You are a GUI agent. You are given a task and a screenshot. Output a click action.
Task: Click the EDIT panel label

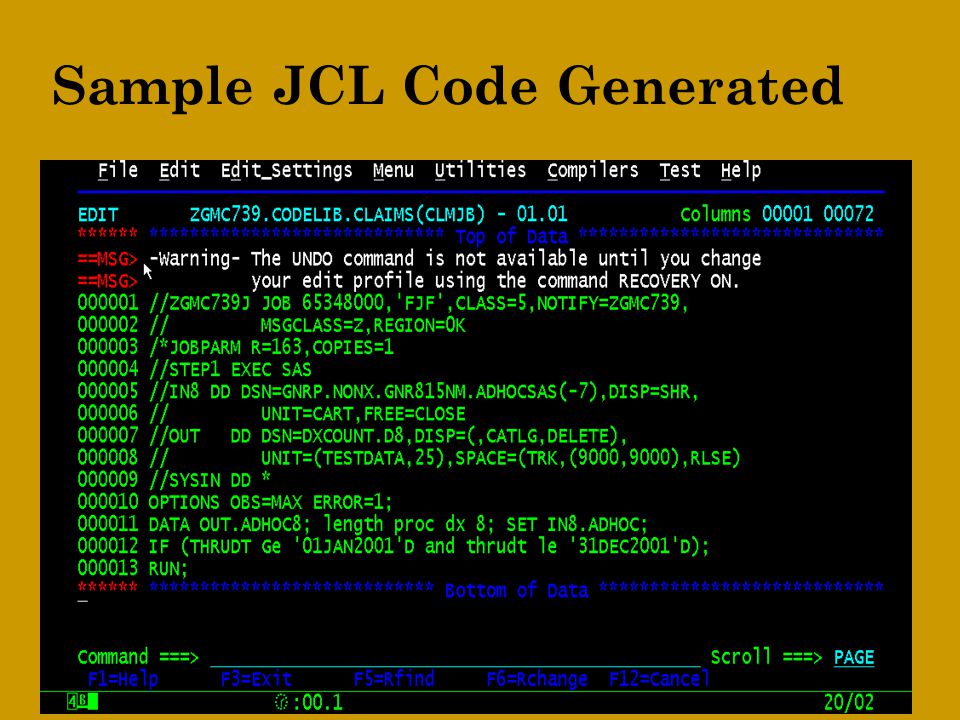coord(97,215)
